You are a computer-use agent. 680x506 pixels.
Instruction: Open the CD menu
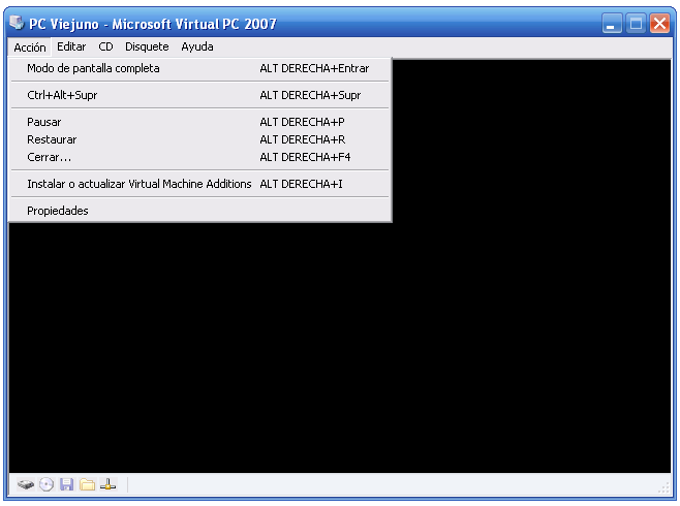coord(106,46)
